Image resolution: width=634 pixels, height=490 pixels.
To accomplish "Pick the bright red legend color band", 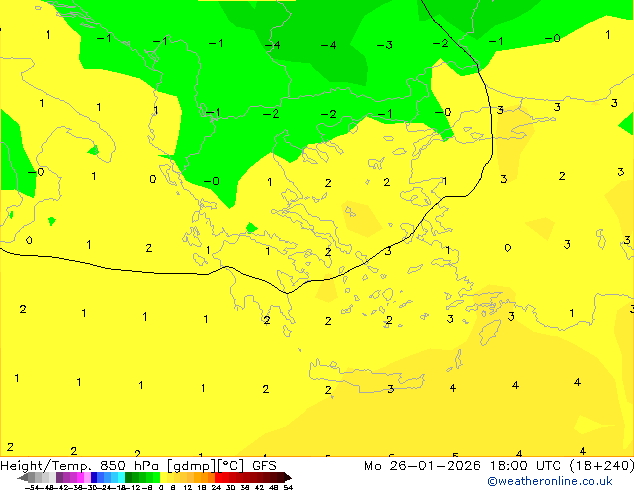I will pos(218,477).
